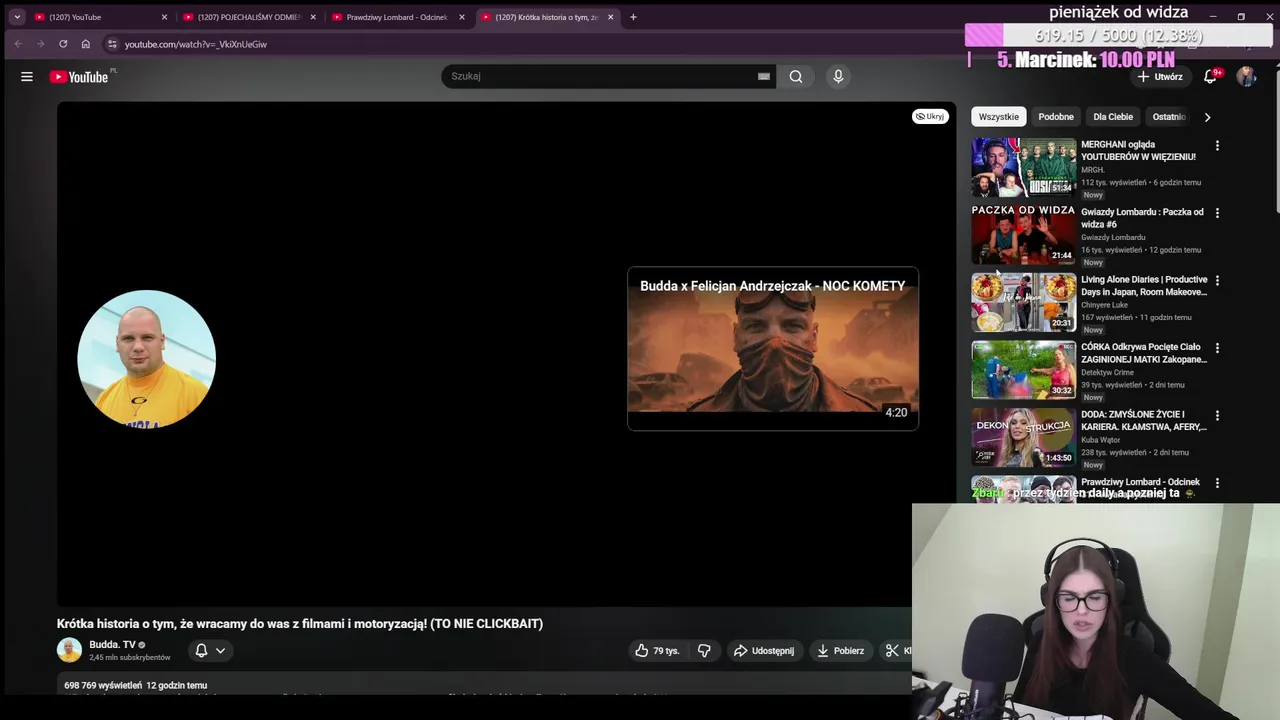
Task: Select the Podobne filter chip
Action: tap(1056, 117)
